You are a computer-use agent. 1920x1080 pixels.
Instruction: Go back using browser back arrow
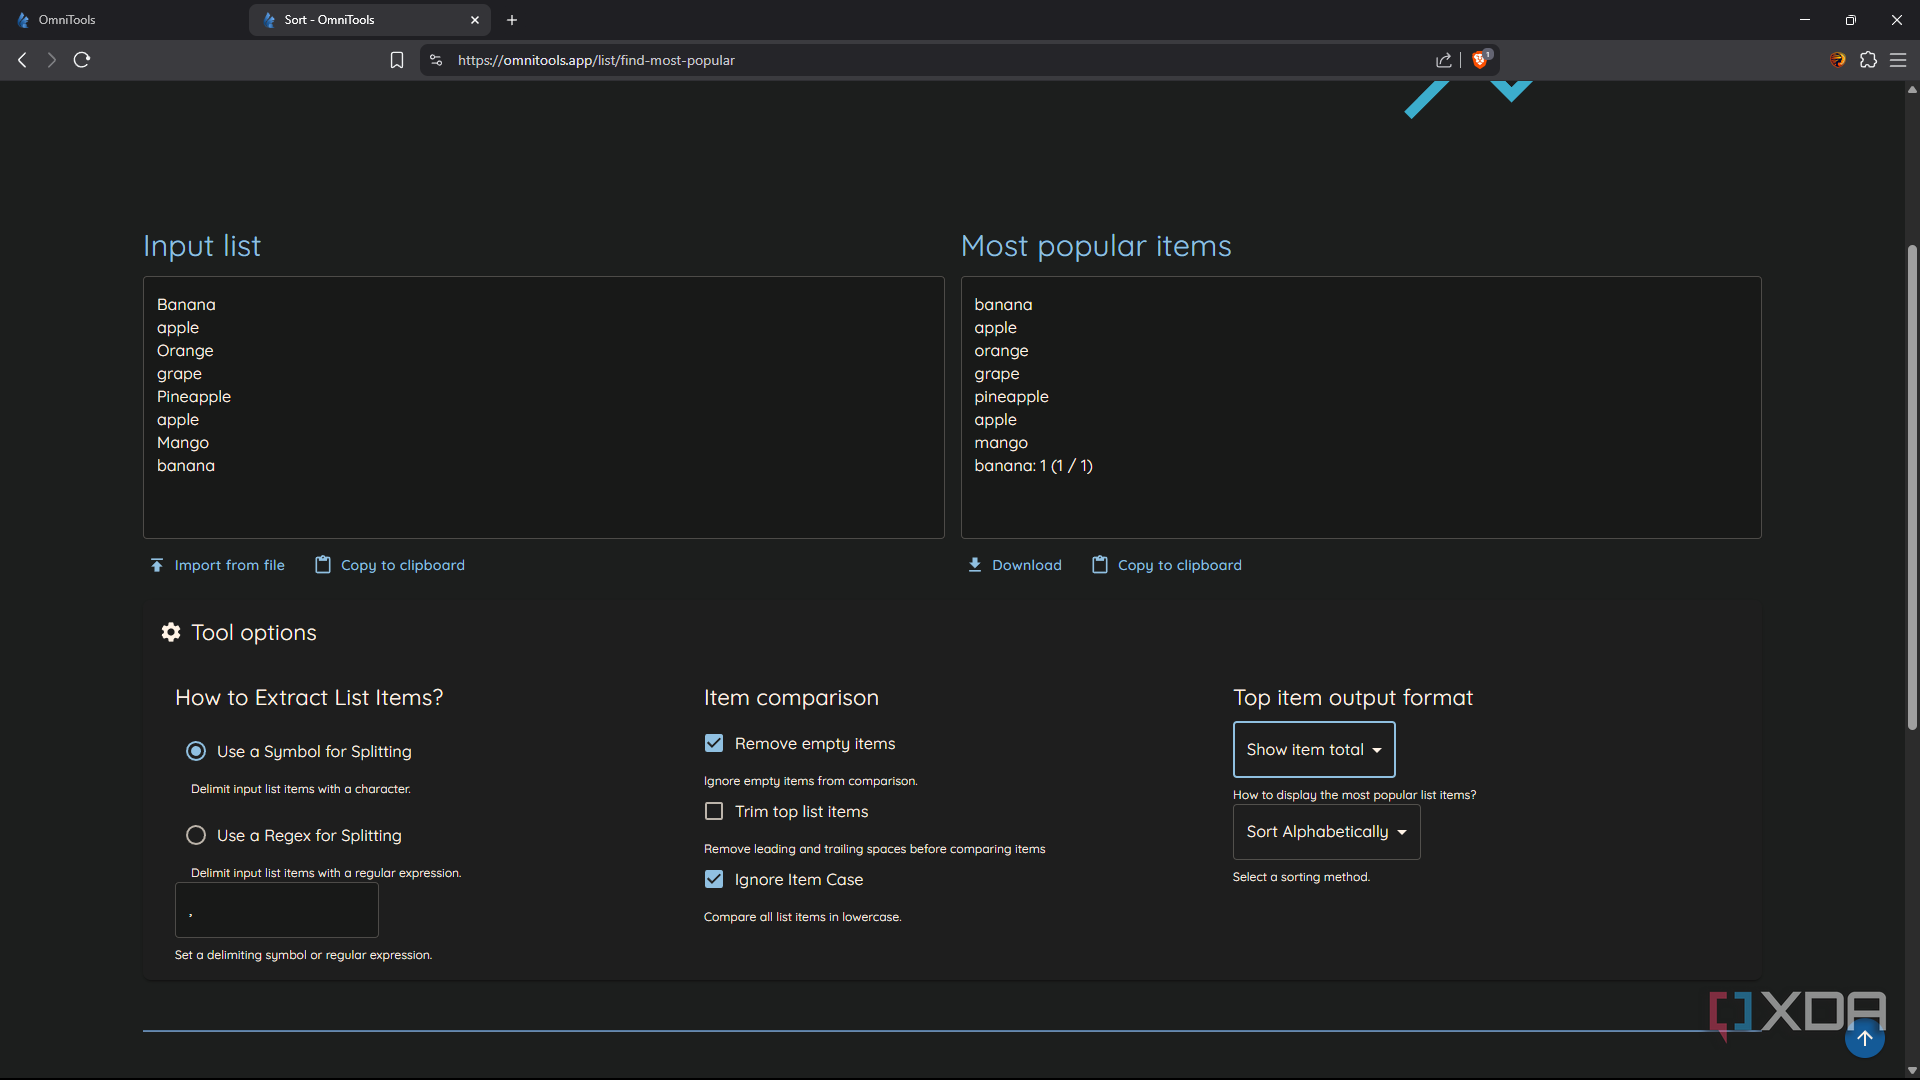(x=22, y=60)
